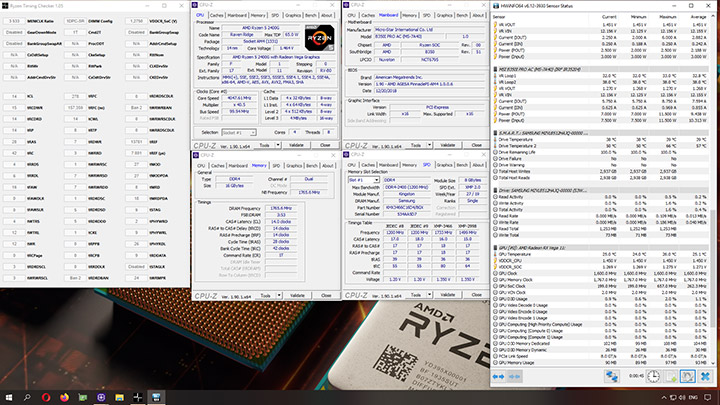Viewport: 720px width, 405px height.
Task: Open Graphics tab in CPU-Z Mainboard window
Action: click(x=444, y=15)
